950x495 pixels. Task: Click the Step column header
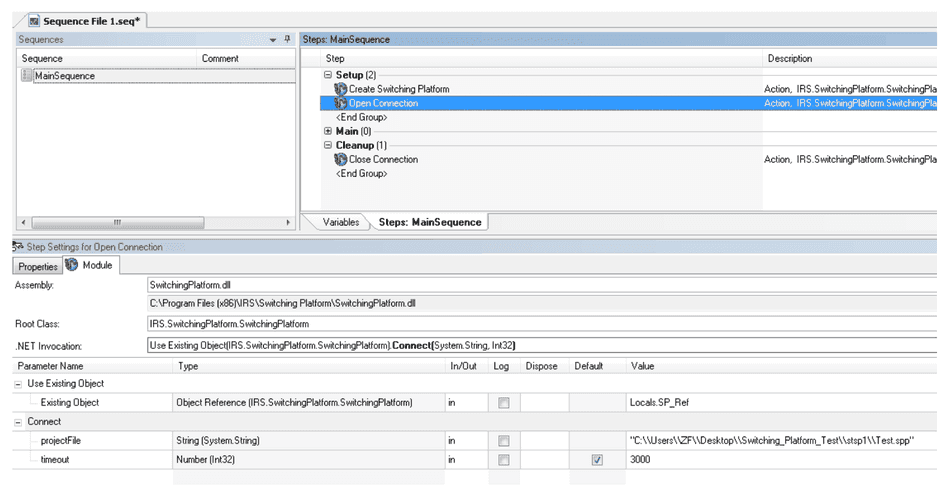(541, 58)
